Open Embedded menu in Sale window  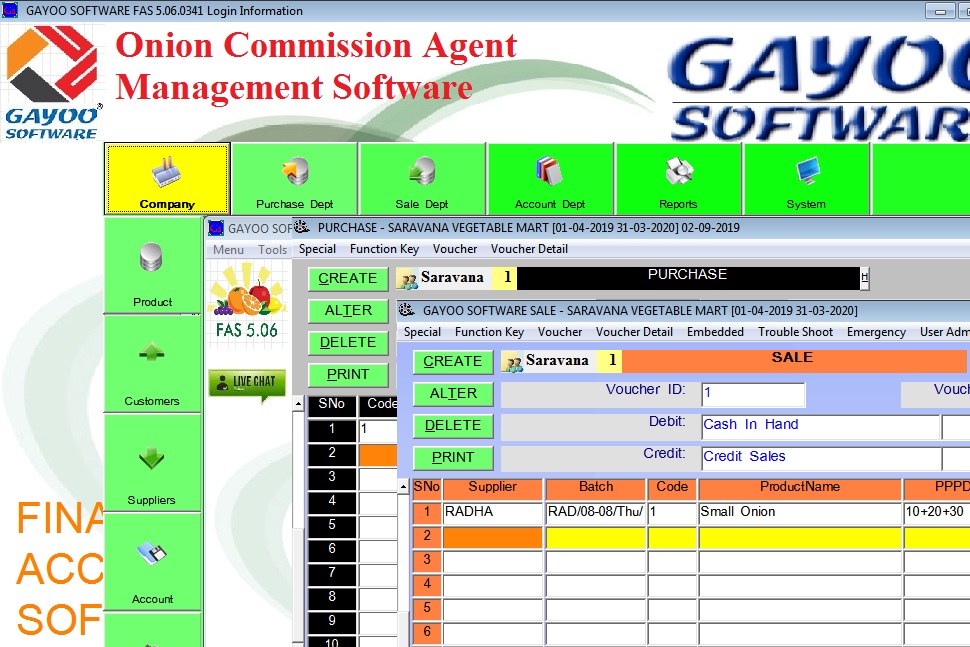click(x=715, y=332)
